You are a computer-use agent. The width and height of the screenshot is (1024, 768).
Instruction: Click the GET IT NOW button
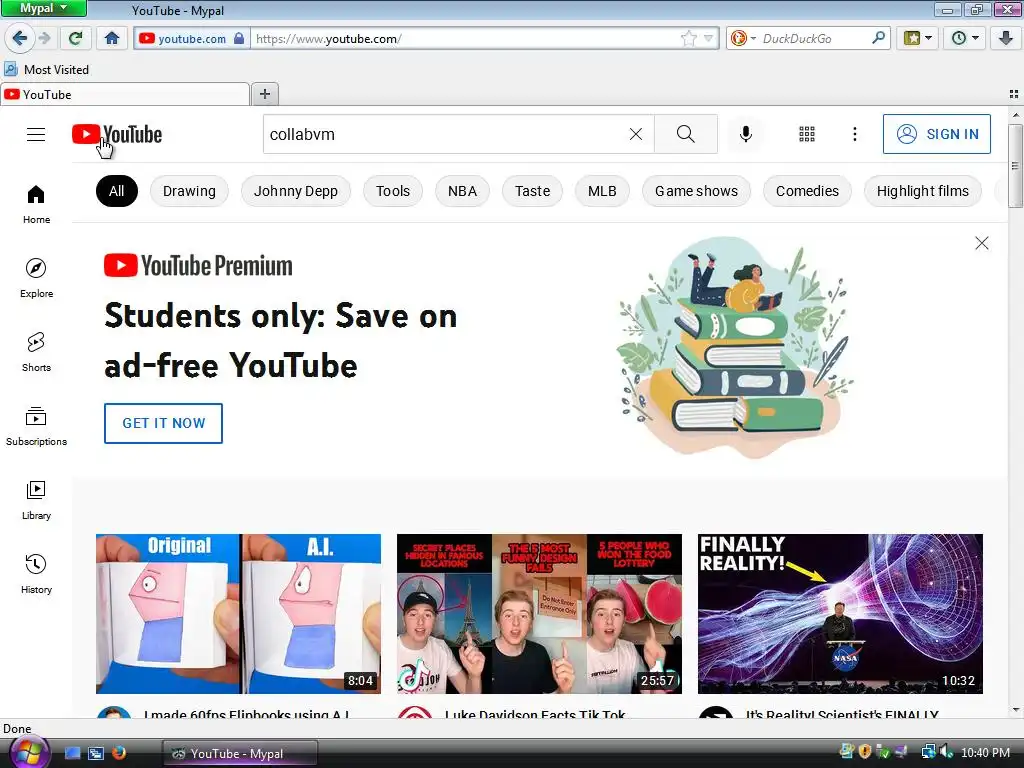click(163, 423)
